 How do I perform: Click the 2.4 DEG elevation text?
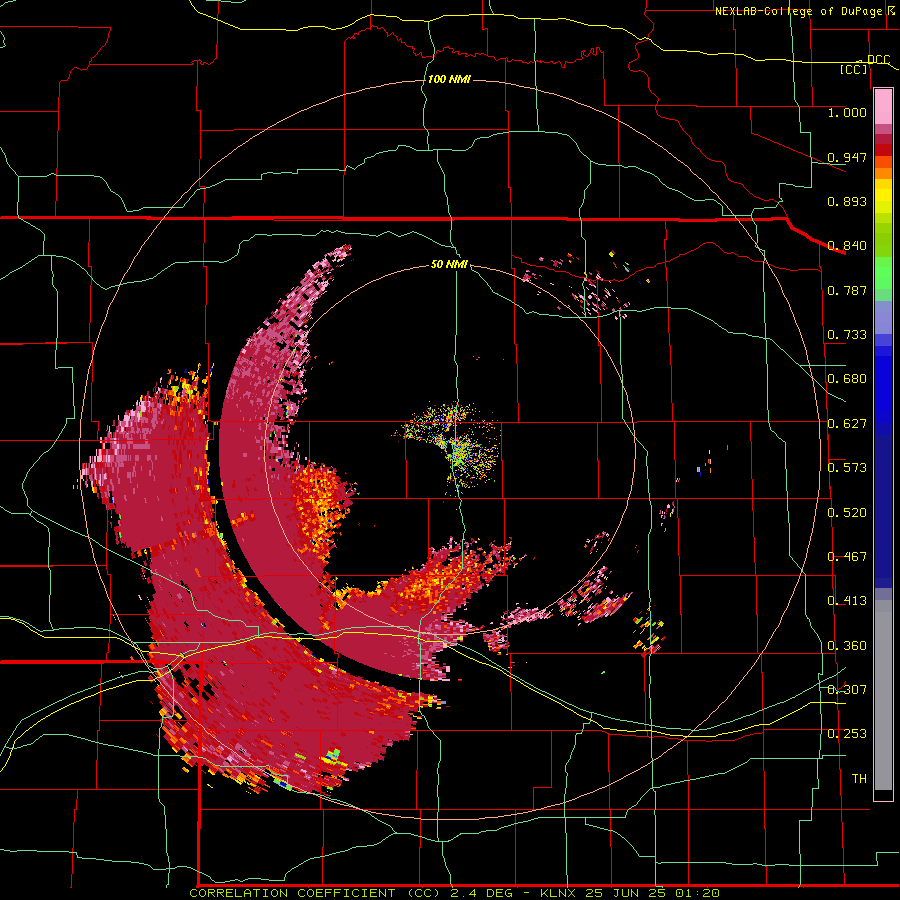(x=482, y=893)
